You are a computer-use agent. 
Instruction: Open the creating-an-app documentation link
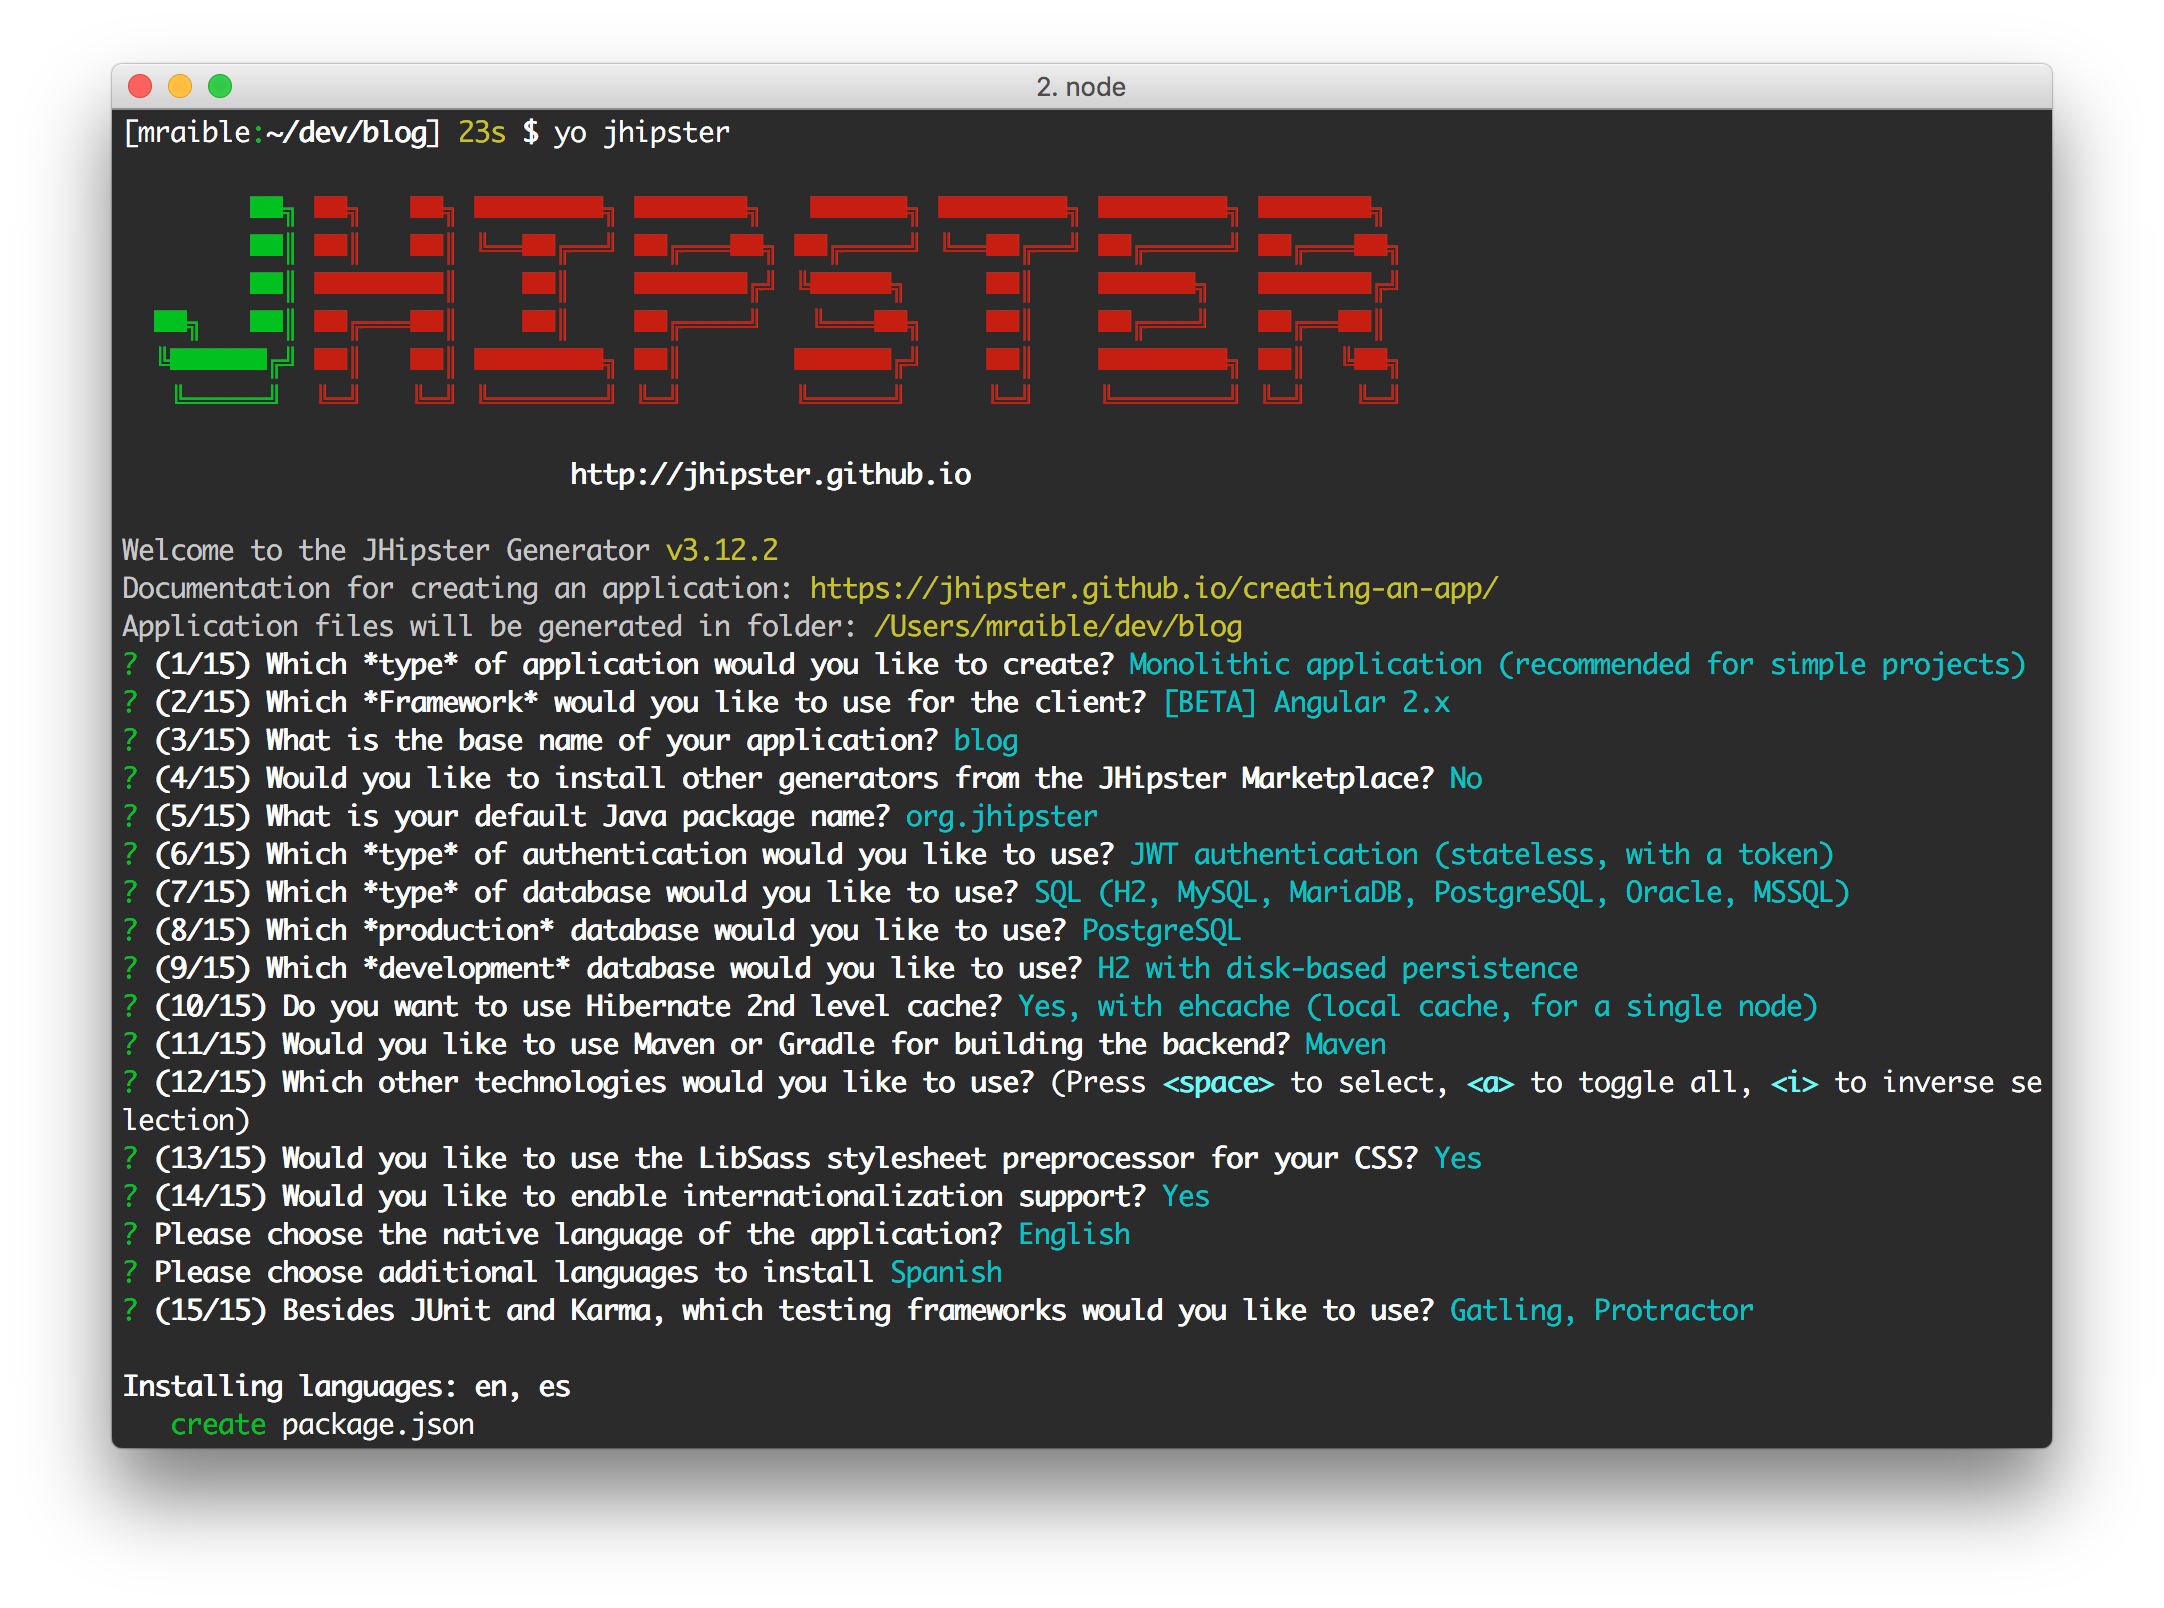[1153, 588]
